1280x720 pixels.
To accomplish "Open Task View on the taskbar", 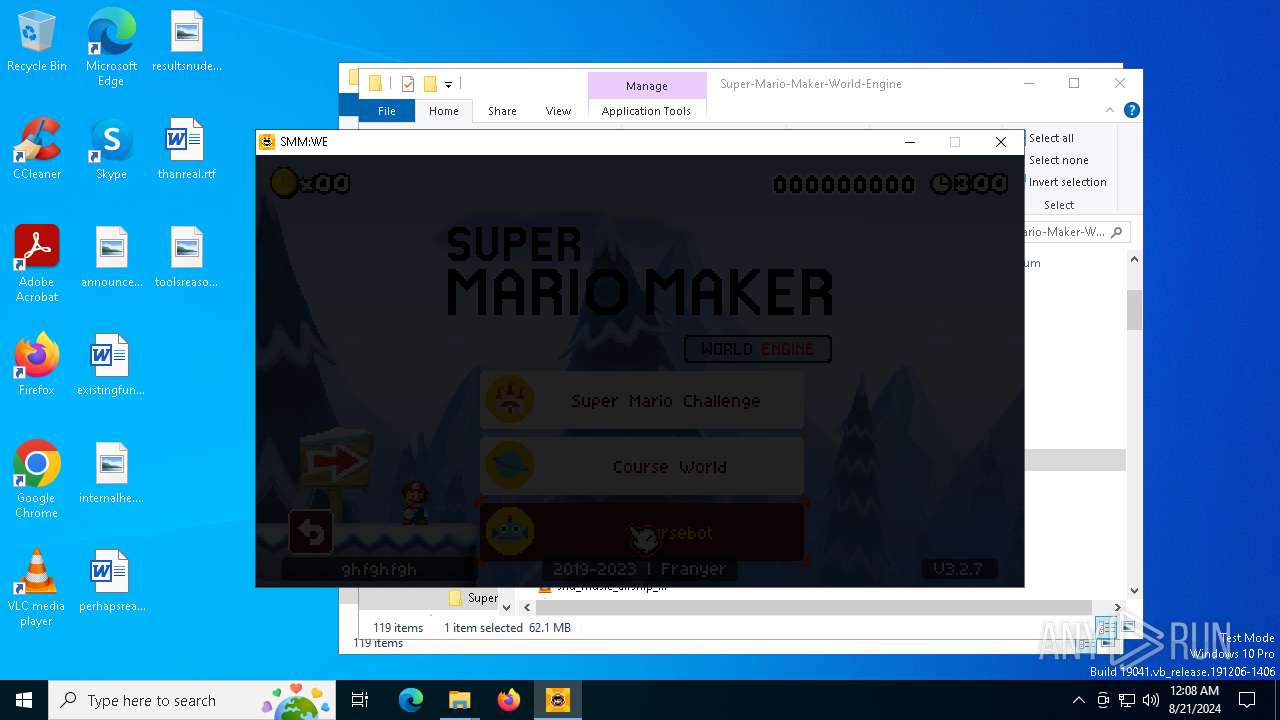I will coord(360,700).
